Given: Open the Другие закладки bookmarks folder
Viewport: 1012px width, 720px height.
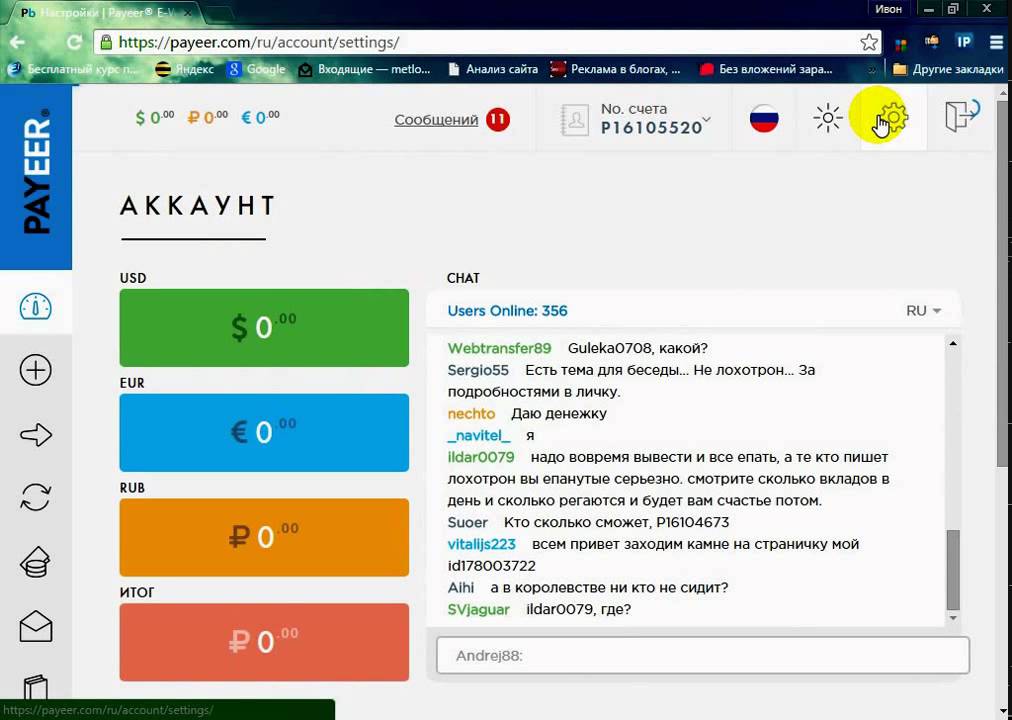Looking at the screenshot, I should point(948,69).
